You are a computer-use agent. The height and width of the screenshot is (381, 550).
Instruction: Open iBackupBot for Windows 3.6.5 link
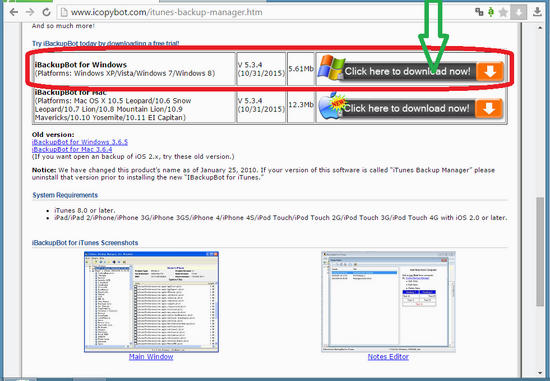click(x=80, y=142)
